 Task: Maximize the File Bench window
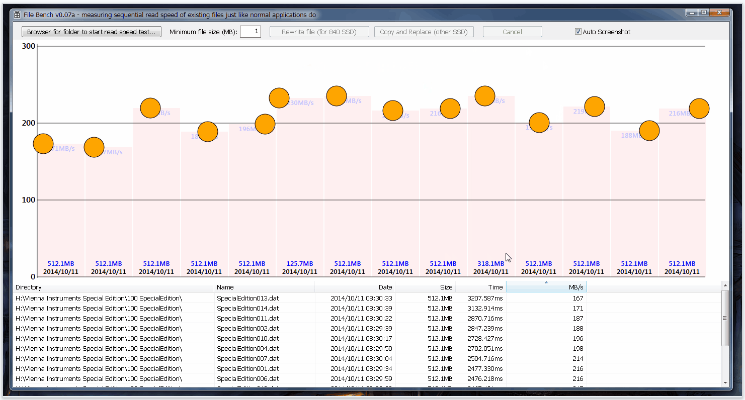click(x=704, y=13)
